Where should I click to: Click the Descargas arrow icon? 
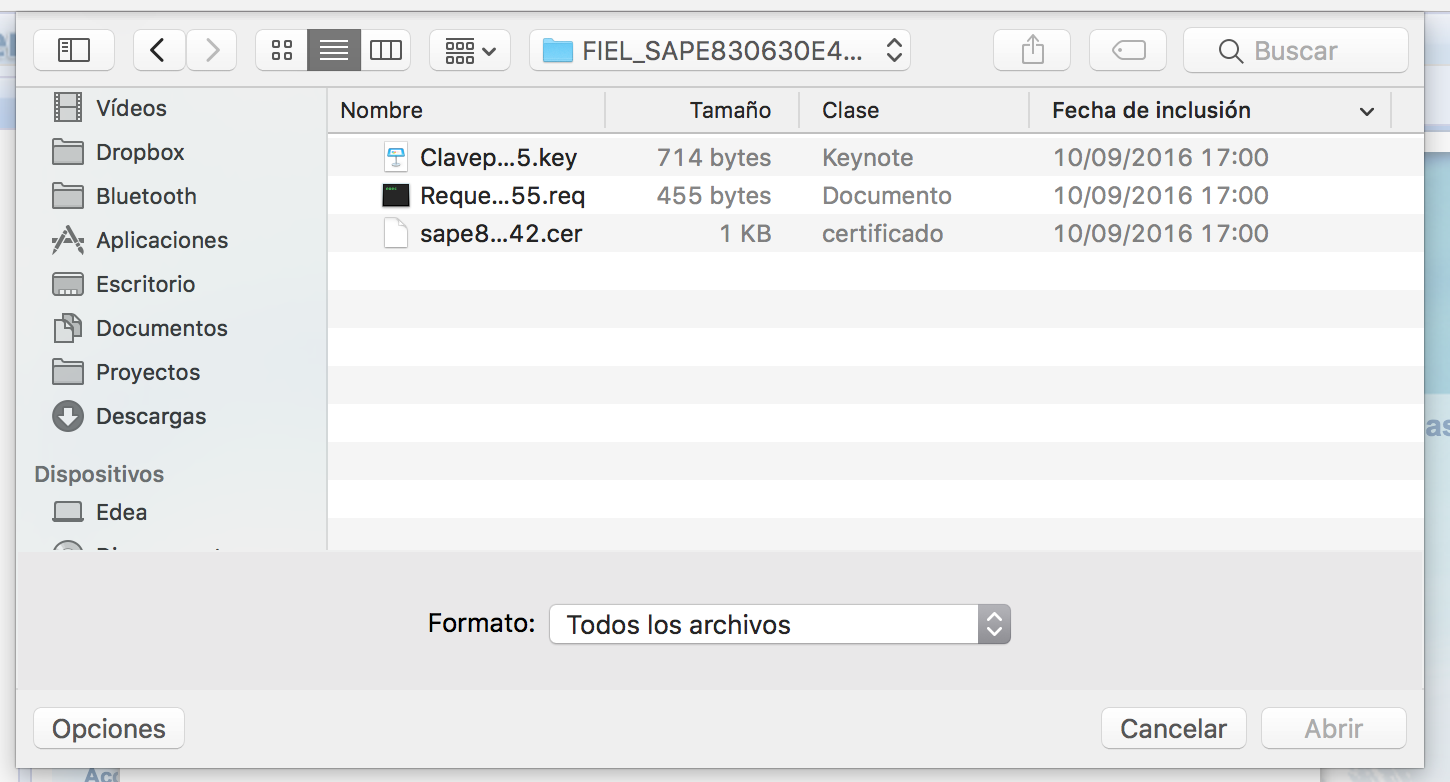(x=68, y=416)
